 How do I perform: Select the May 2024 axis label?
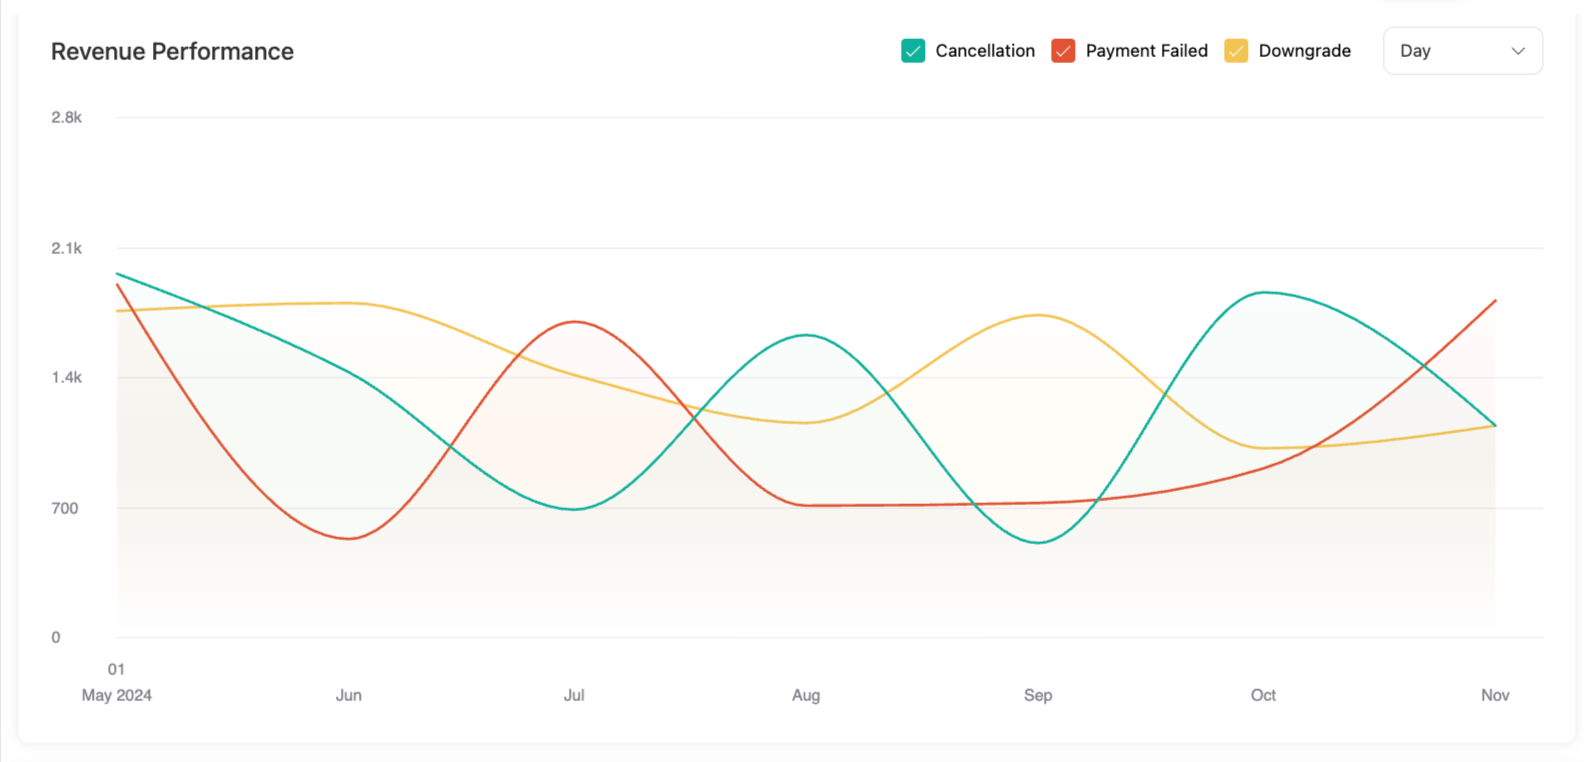click(x=116, y=695)
